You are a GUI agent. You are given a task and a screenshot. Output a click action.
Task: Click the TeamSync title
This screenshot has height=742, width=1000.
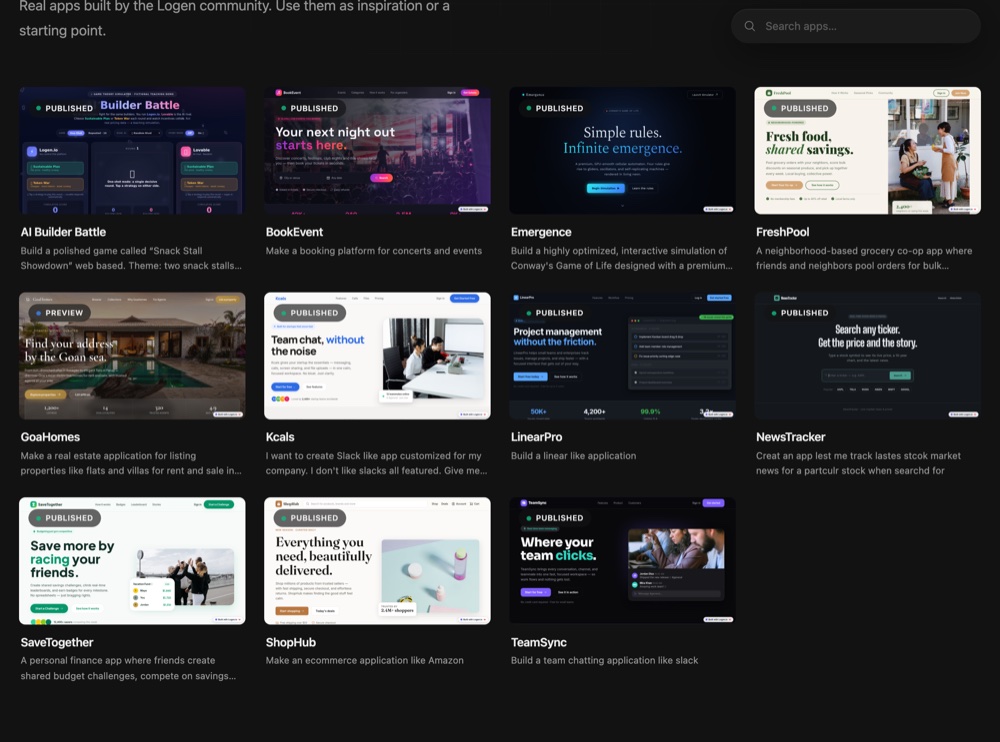(539, 642)
